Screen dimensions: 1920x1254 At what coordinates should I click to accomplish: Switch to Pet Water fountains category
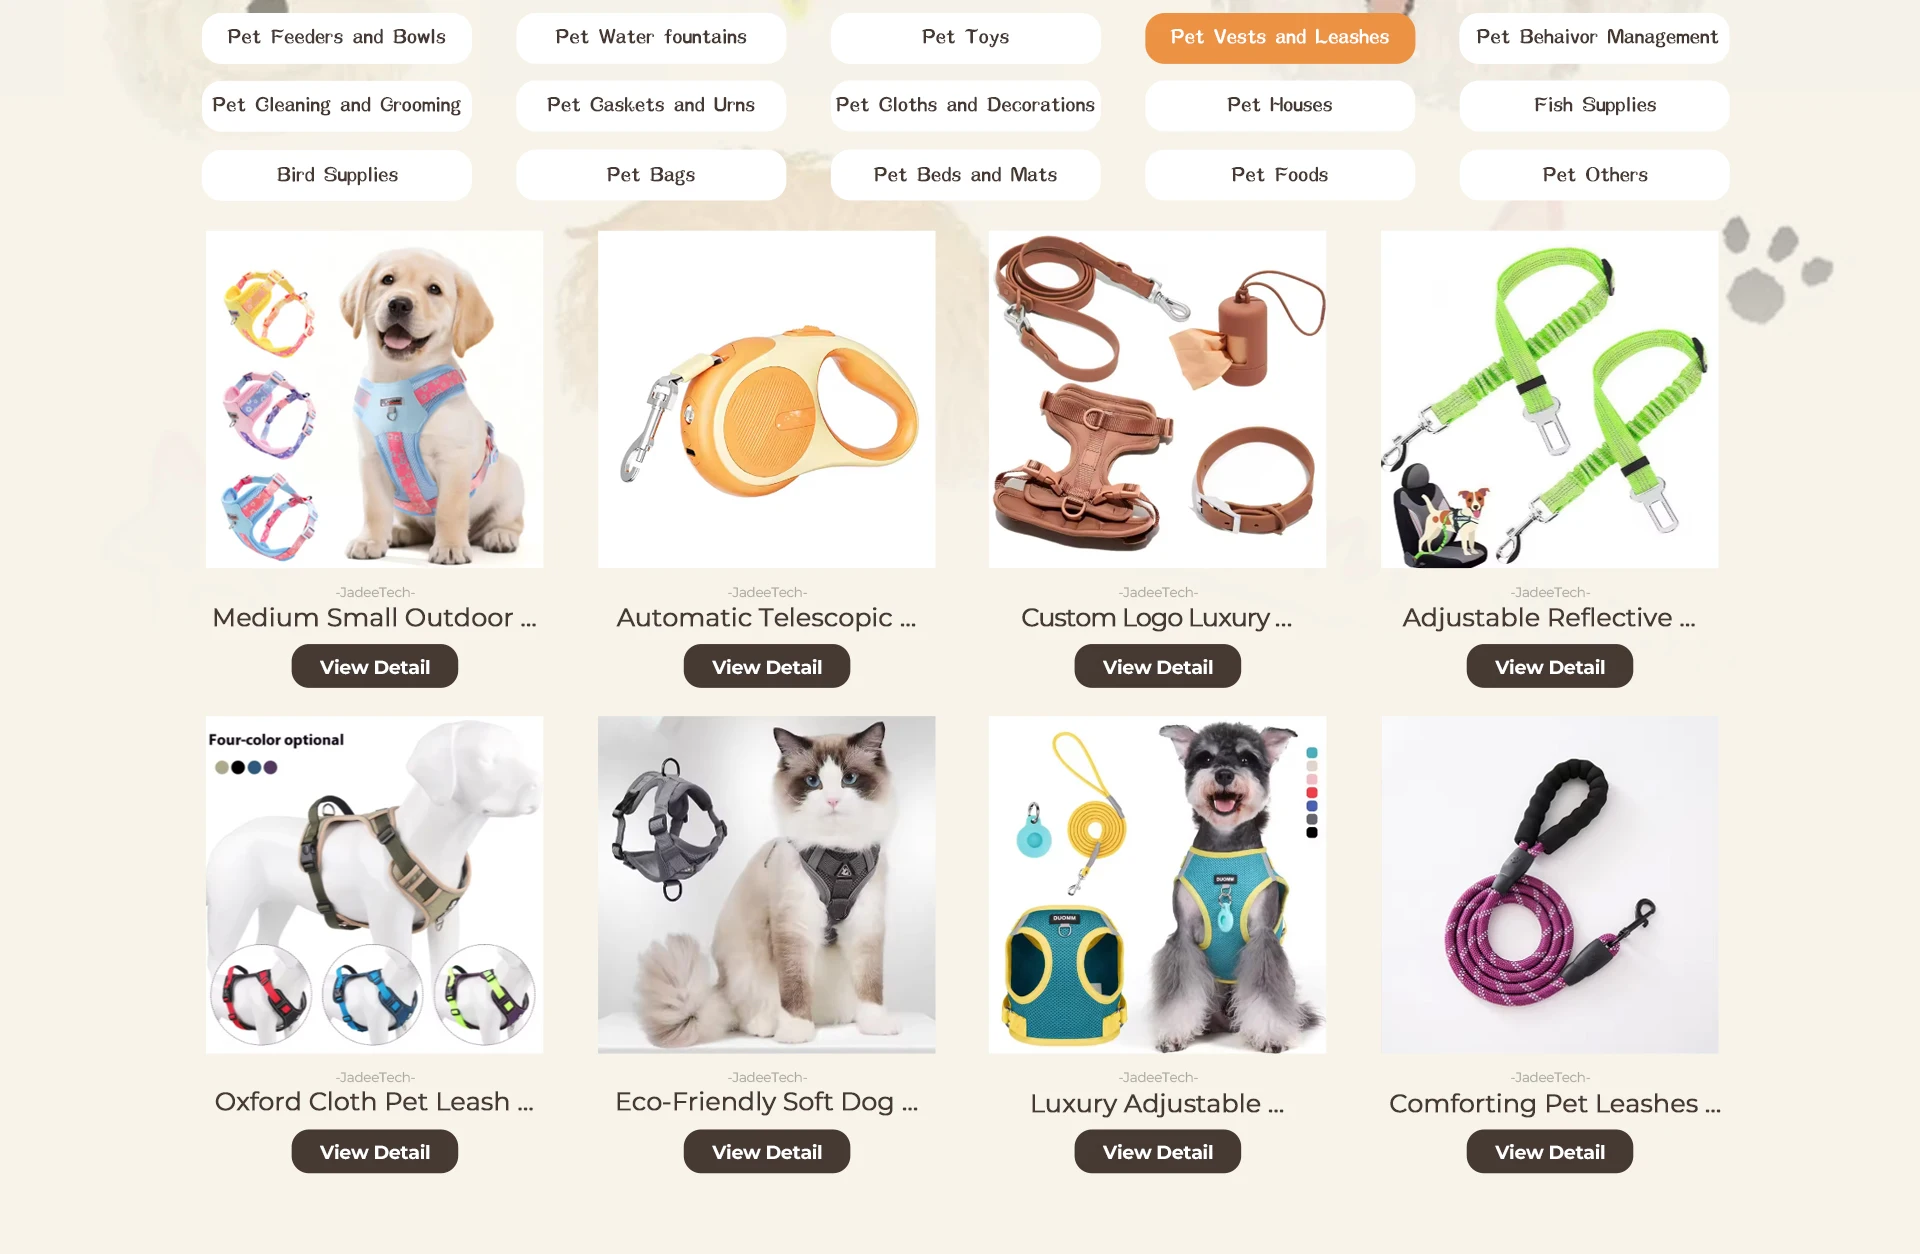click(651, 38)
